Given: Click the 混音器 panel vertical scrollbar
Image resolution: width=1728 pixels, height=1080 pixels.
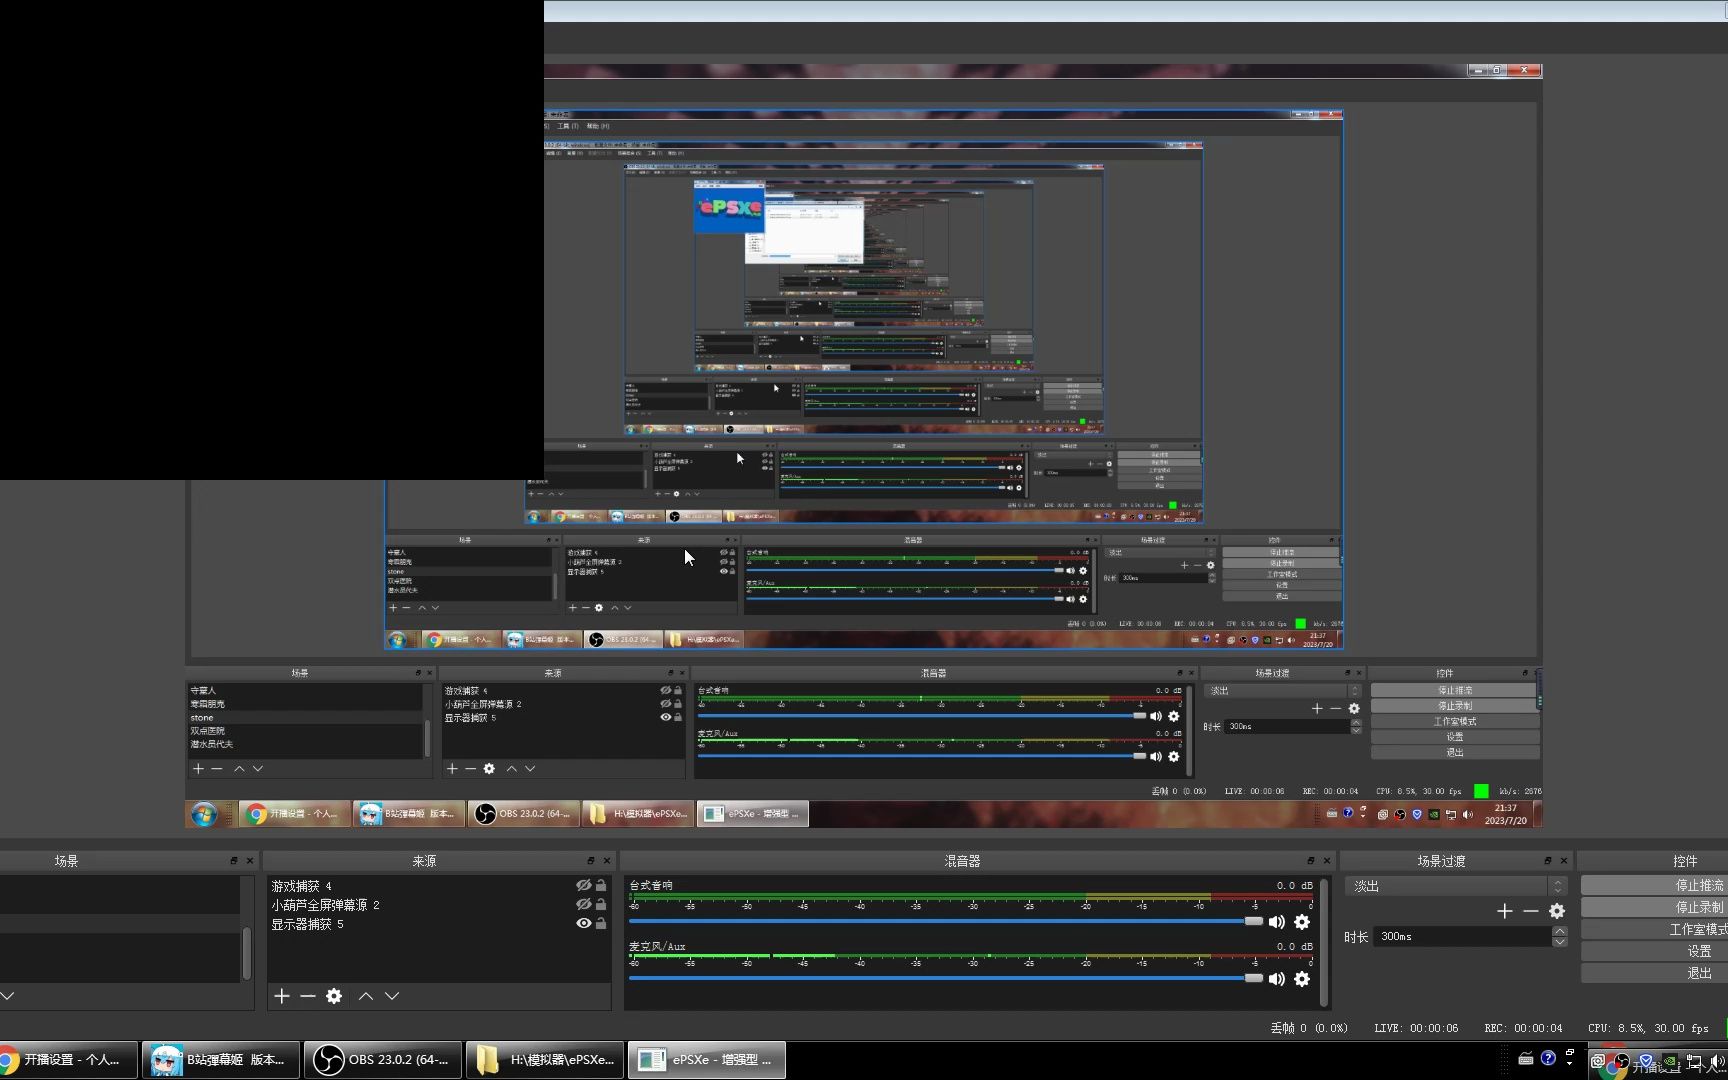Looking at the screenshot, I should [x=1325, y=943].
